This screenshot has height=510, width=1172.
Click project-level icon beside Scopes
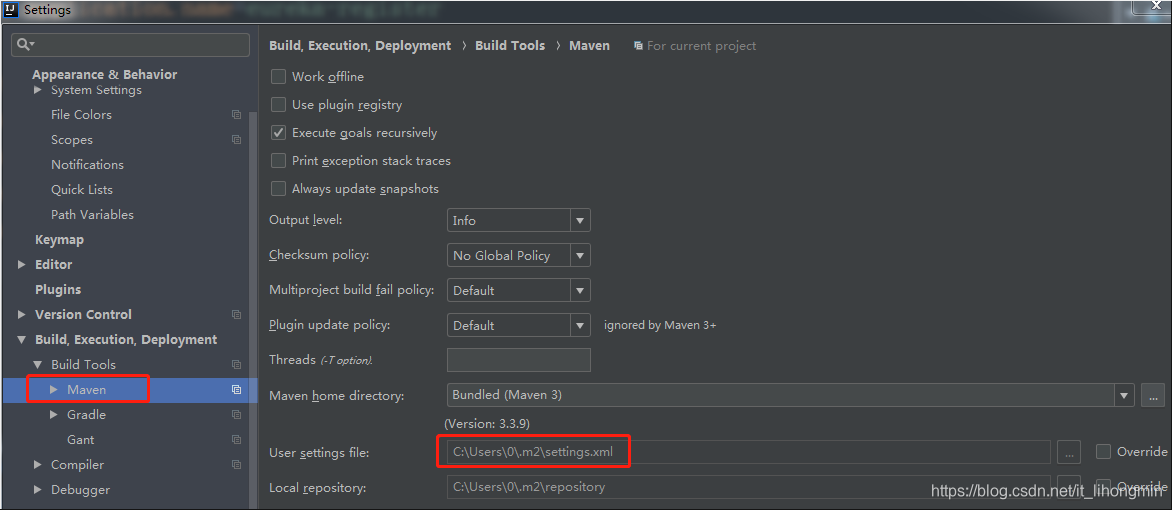[x=236, y=140]
